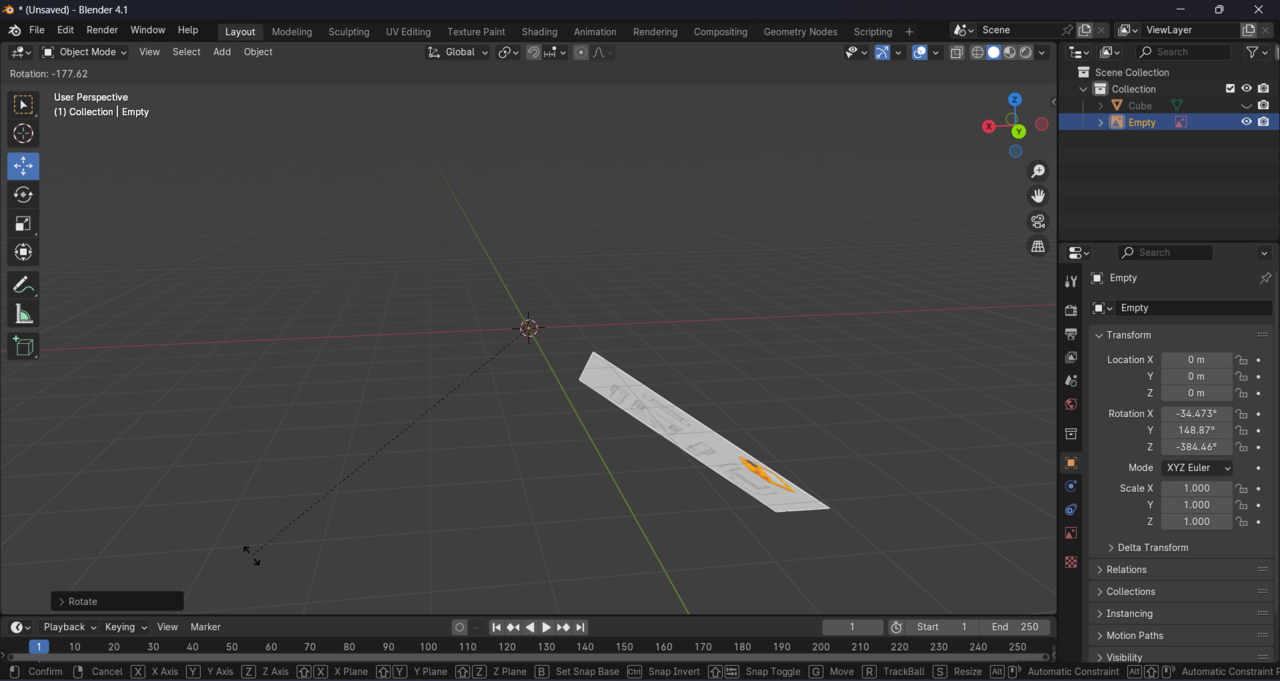Viewport: 1280px width, 681px height.
Task: Open the Marker menu in timeline
Action: click(x=205, y=627)
